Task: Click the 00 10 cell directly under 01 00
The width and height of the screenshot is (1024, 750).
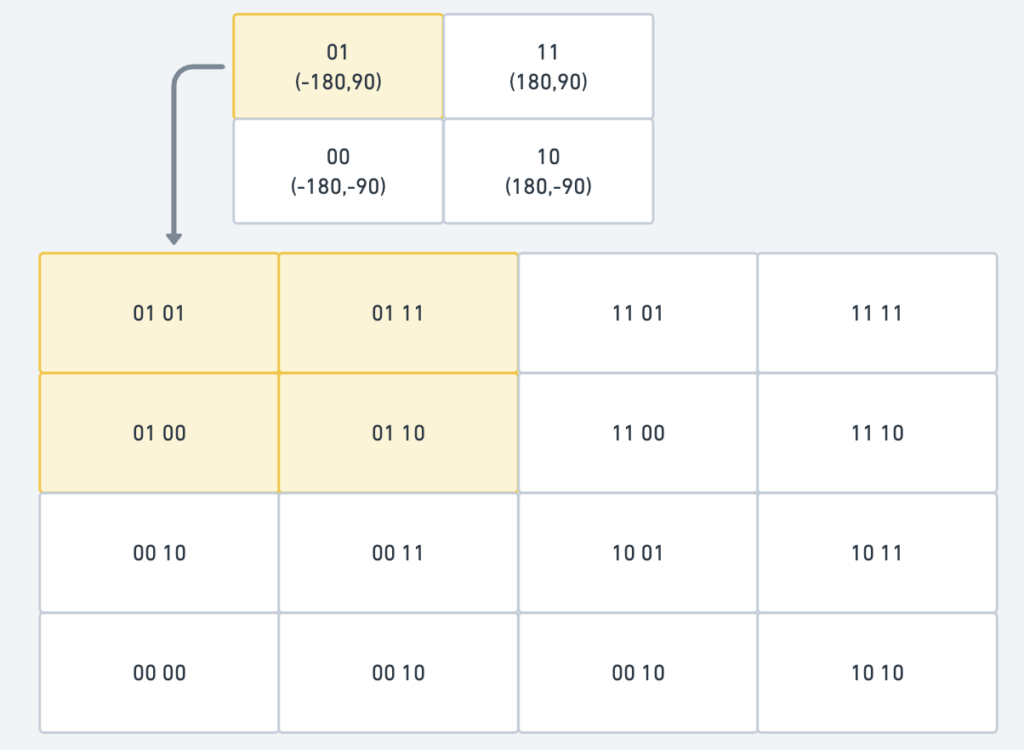Action: coord(159,553)
